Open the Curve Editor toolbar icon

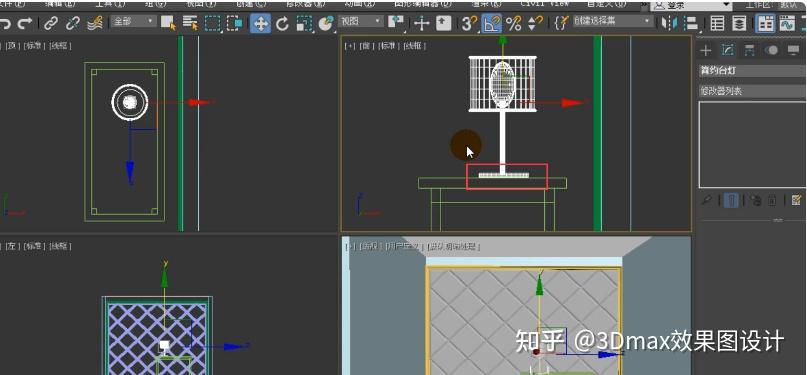click(x=787, y=23)
